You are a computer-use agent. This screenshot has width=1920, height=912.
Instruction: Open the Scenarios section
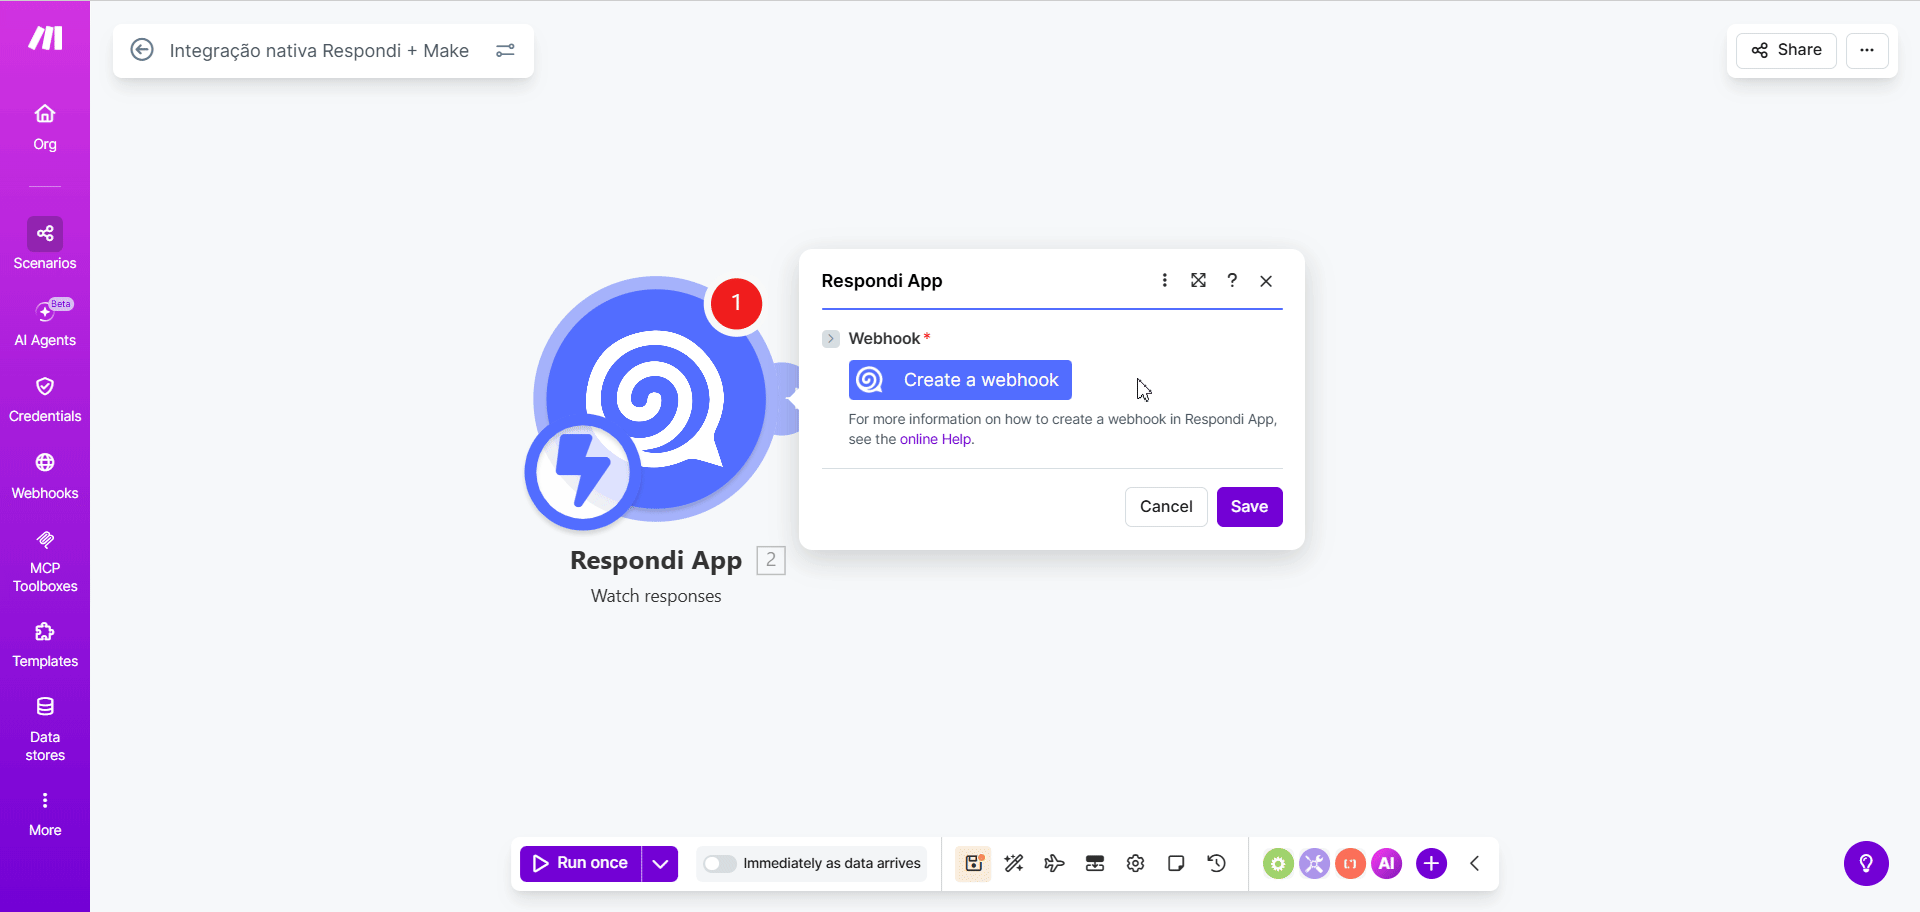pos(45,245)
